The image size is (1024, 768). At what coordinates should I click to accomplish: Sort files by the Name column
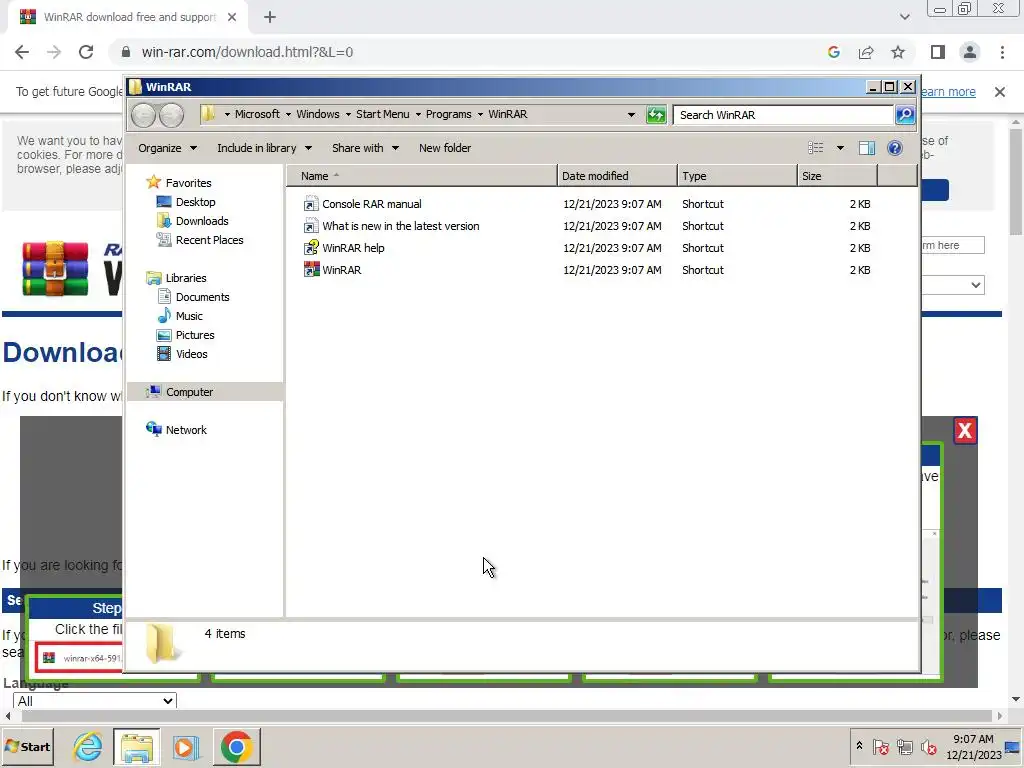(422, 176)
